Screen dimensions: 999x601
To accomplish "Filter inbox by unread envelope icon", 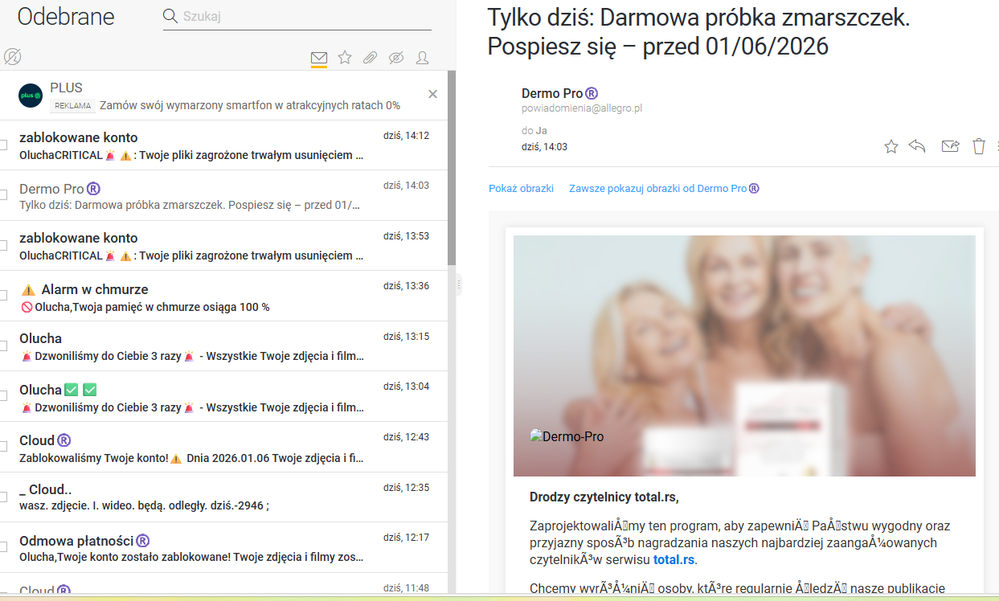I will [x=319, y=58].
